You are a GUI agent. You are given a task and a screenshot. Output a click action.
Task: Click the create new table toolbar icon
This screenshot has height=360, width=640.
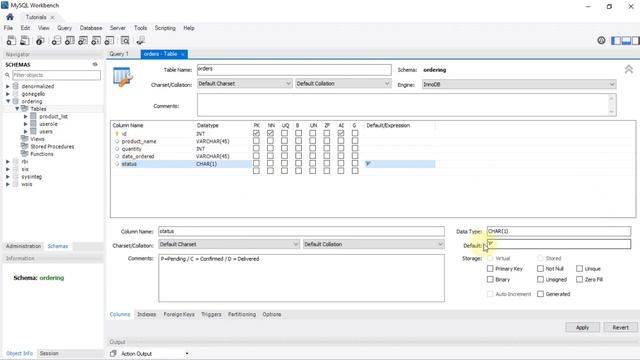[x=70, y=40]
